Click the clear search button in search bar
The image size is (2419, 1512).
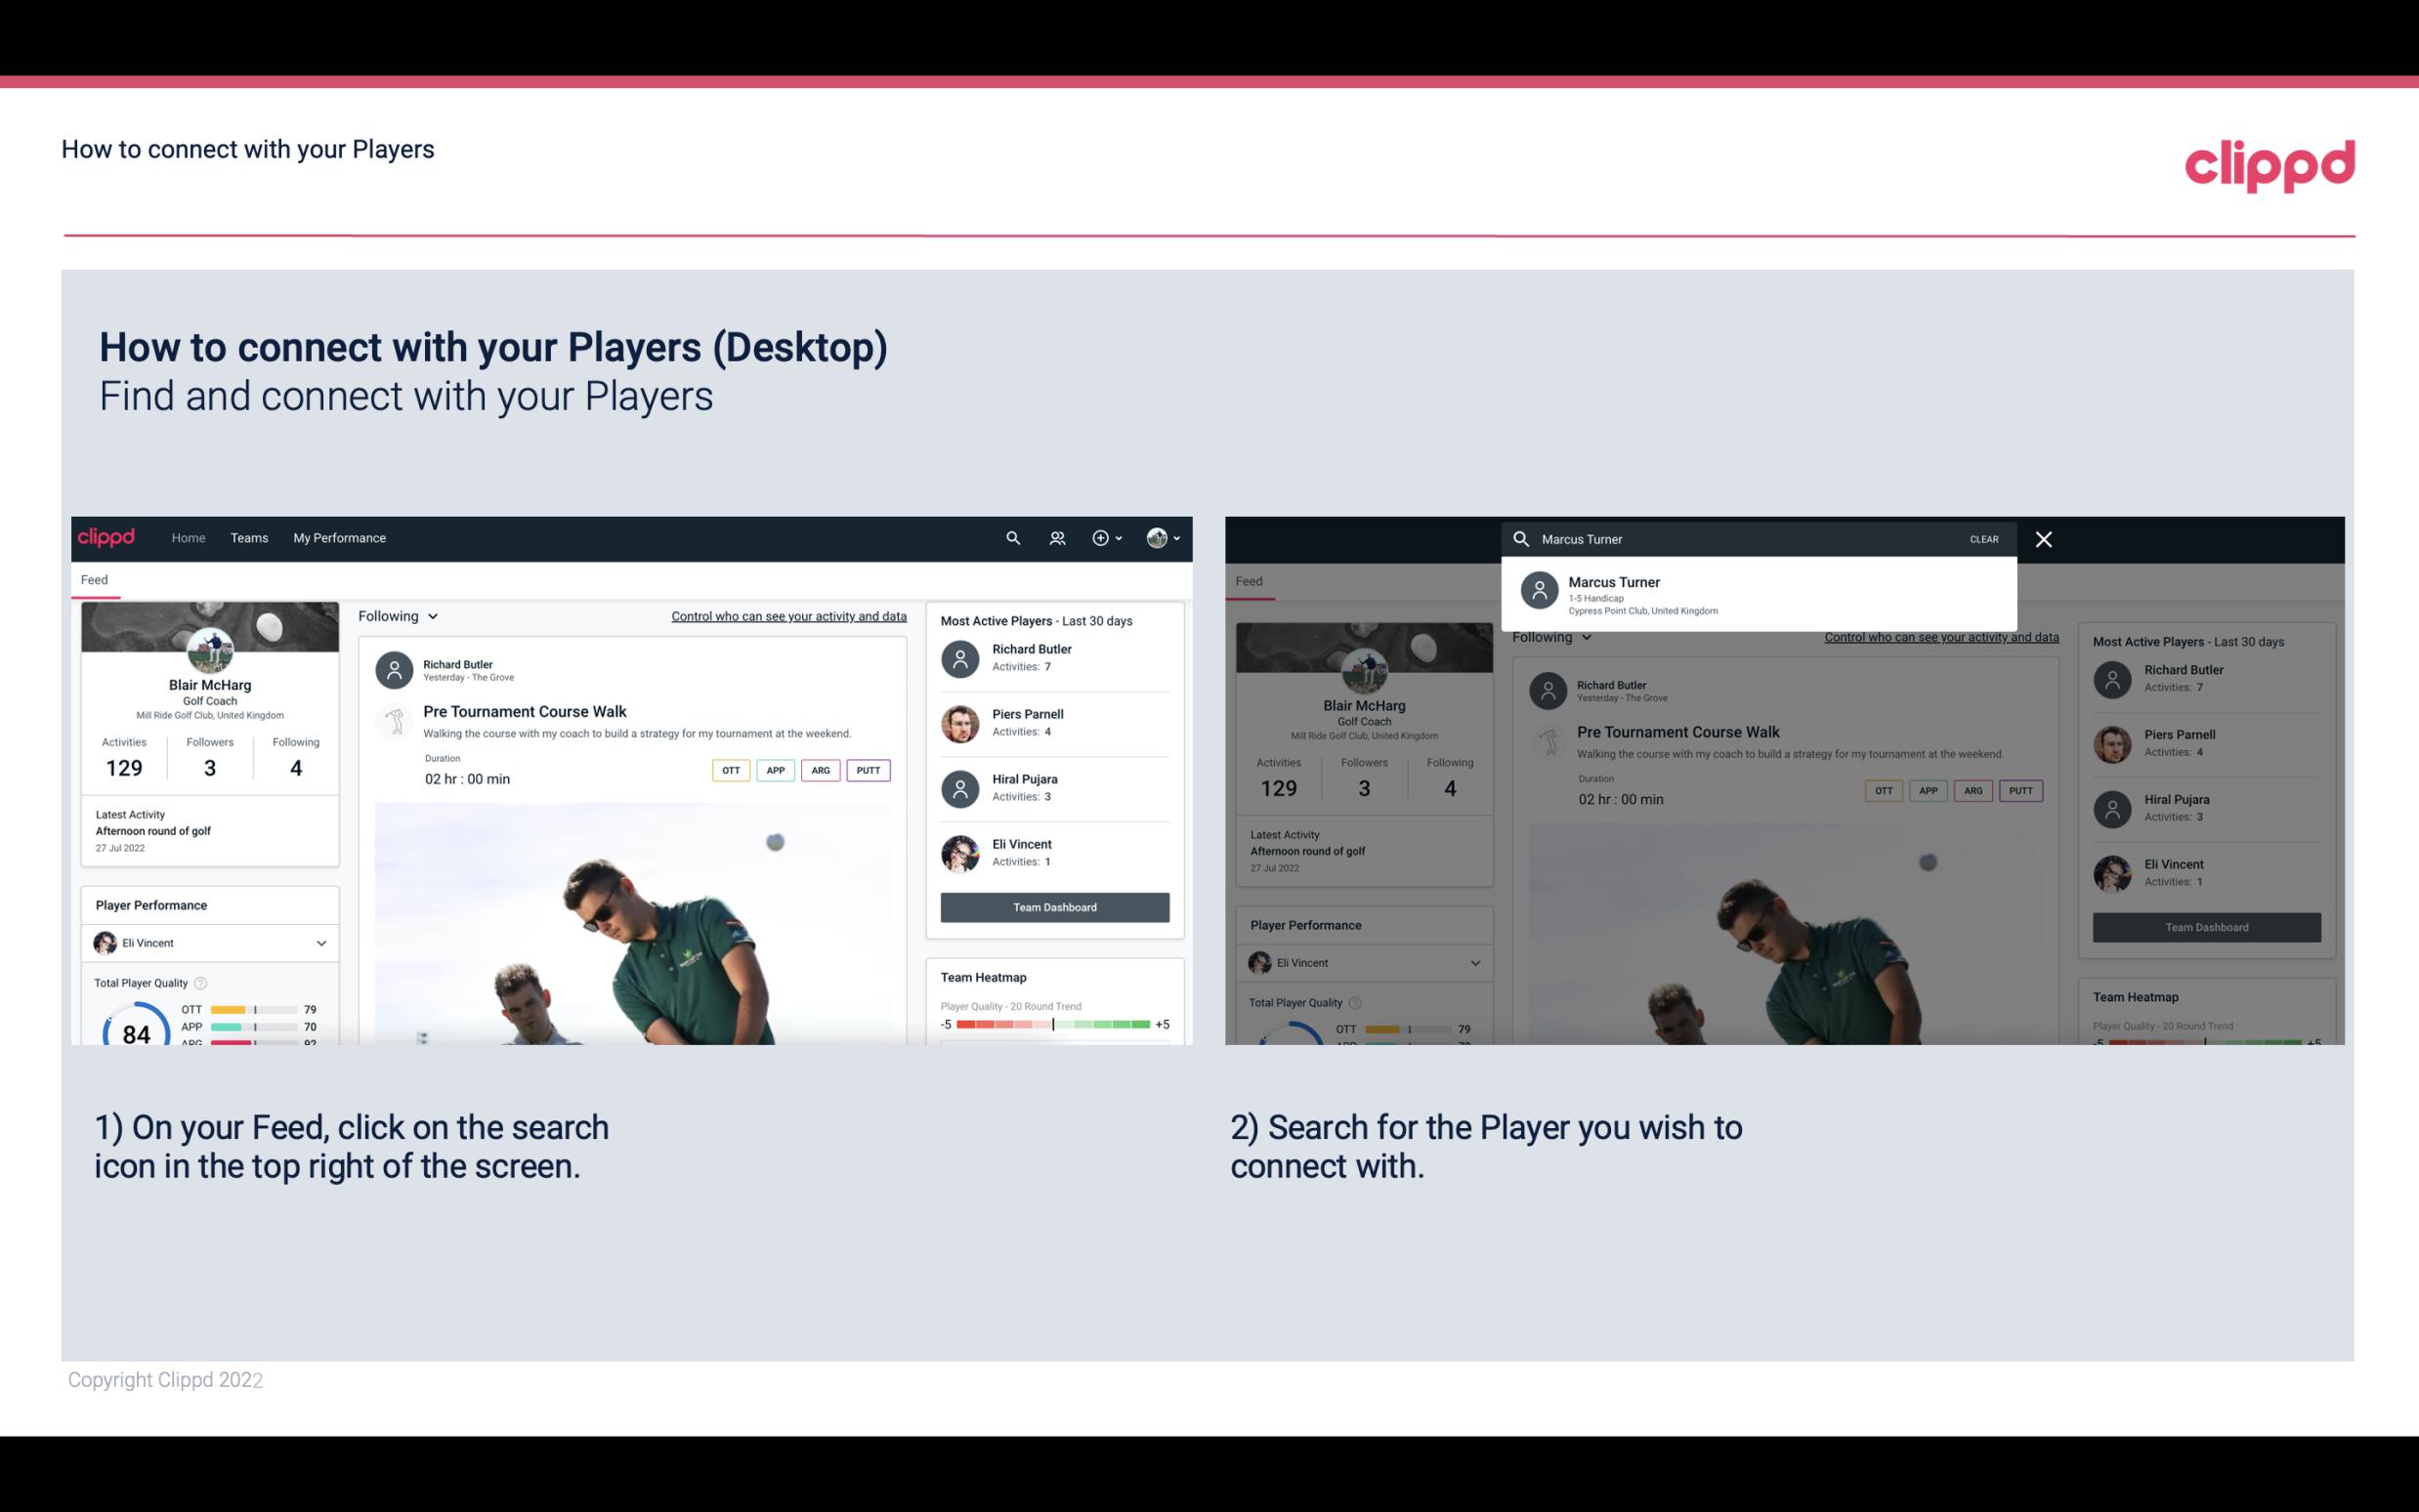click(1983, 538)
